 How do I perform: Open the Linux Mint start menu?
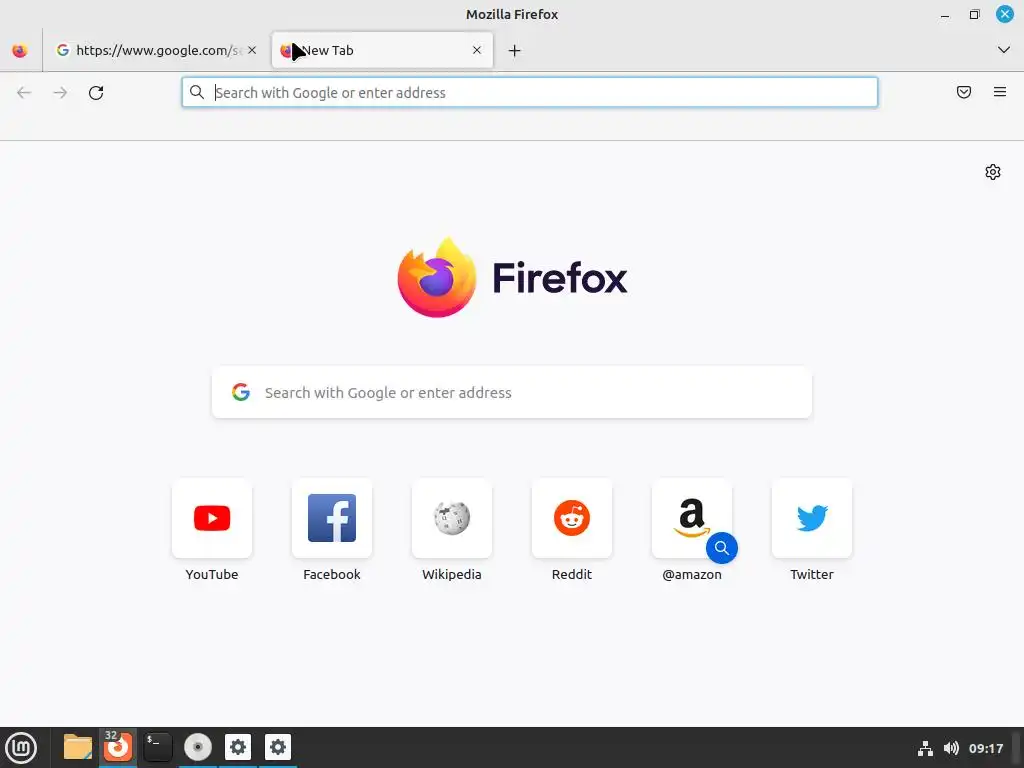click(21, 748)
